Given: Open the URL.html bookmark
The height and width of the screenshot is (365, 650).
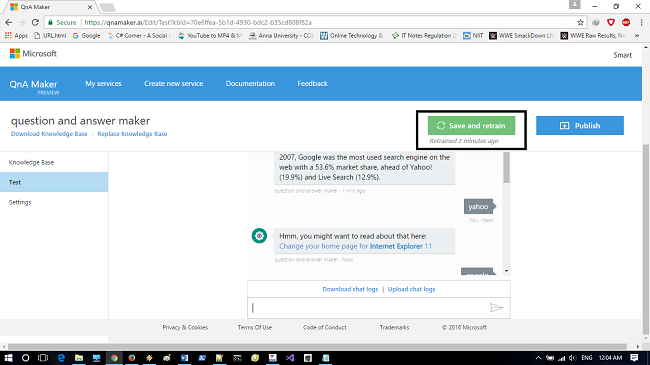Looking at the screenshot, I should pyautogui.click(x=50, y=36).
